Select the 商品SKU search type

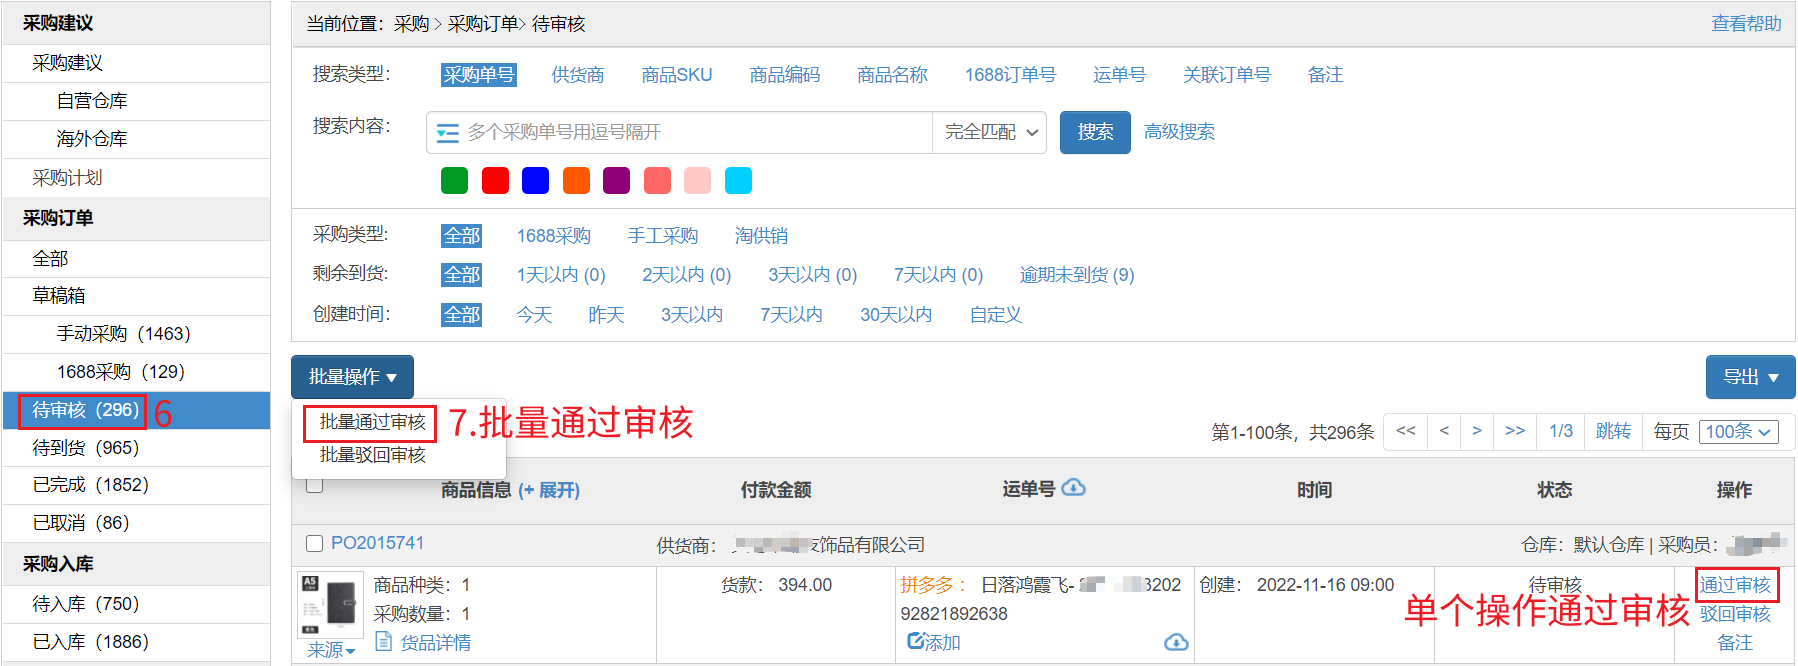coord(677,75)
